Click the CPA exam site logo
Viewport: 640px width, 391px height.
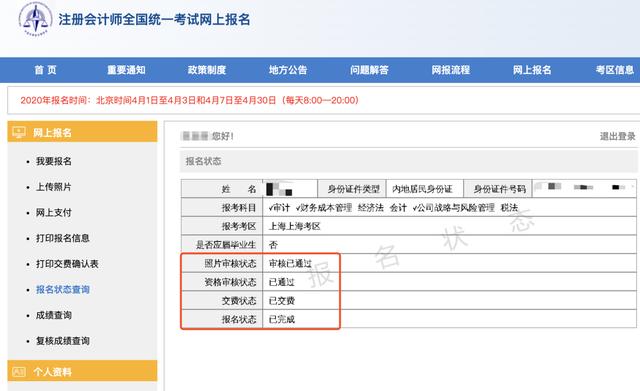point(36,19)
